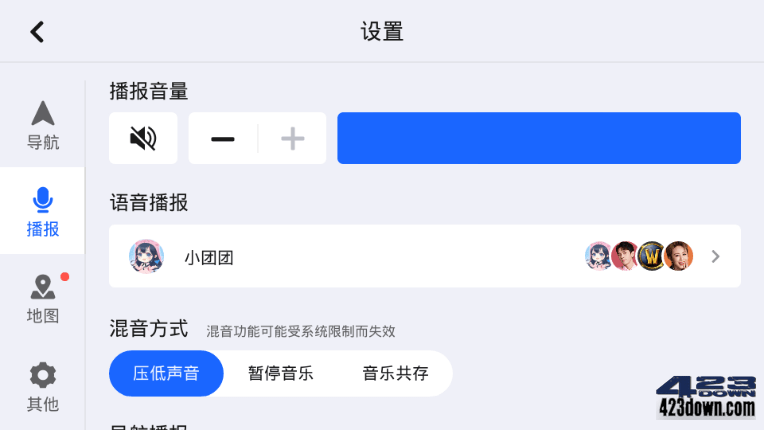Decrease the volume with the minus button
Image resolution: width=764 pixels, height=430 pixels.
(223, 139)
